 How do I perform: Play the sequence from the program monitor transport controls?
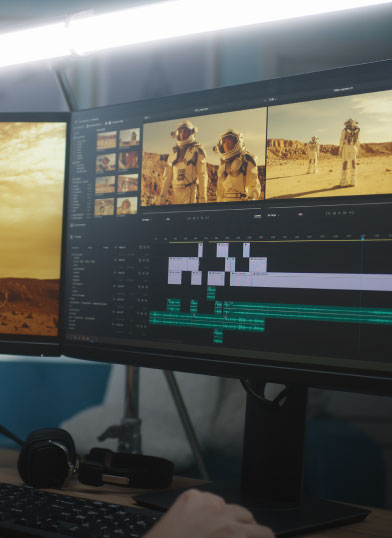coord(339,213)
